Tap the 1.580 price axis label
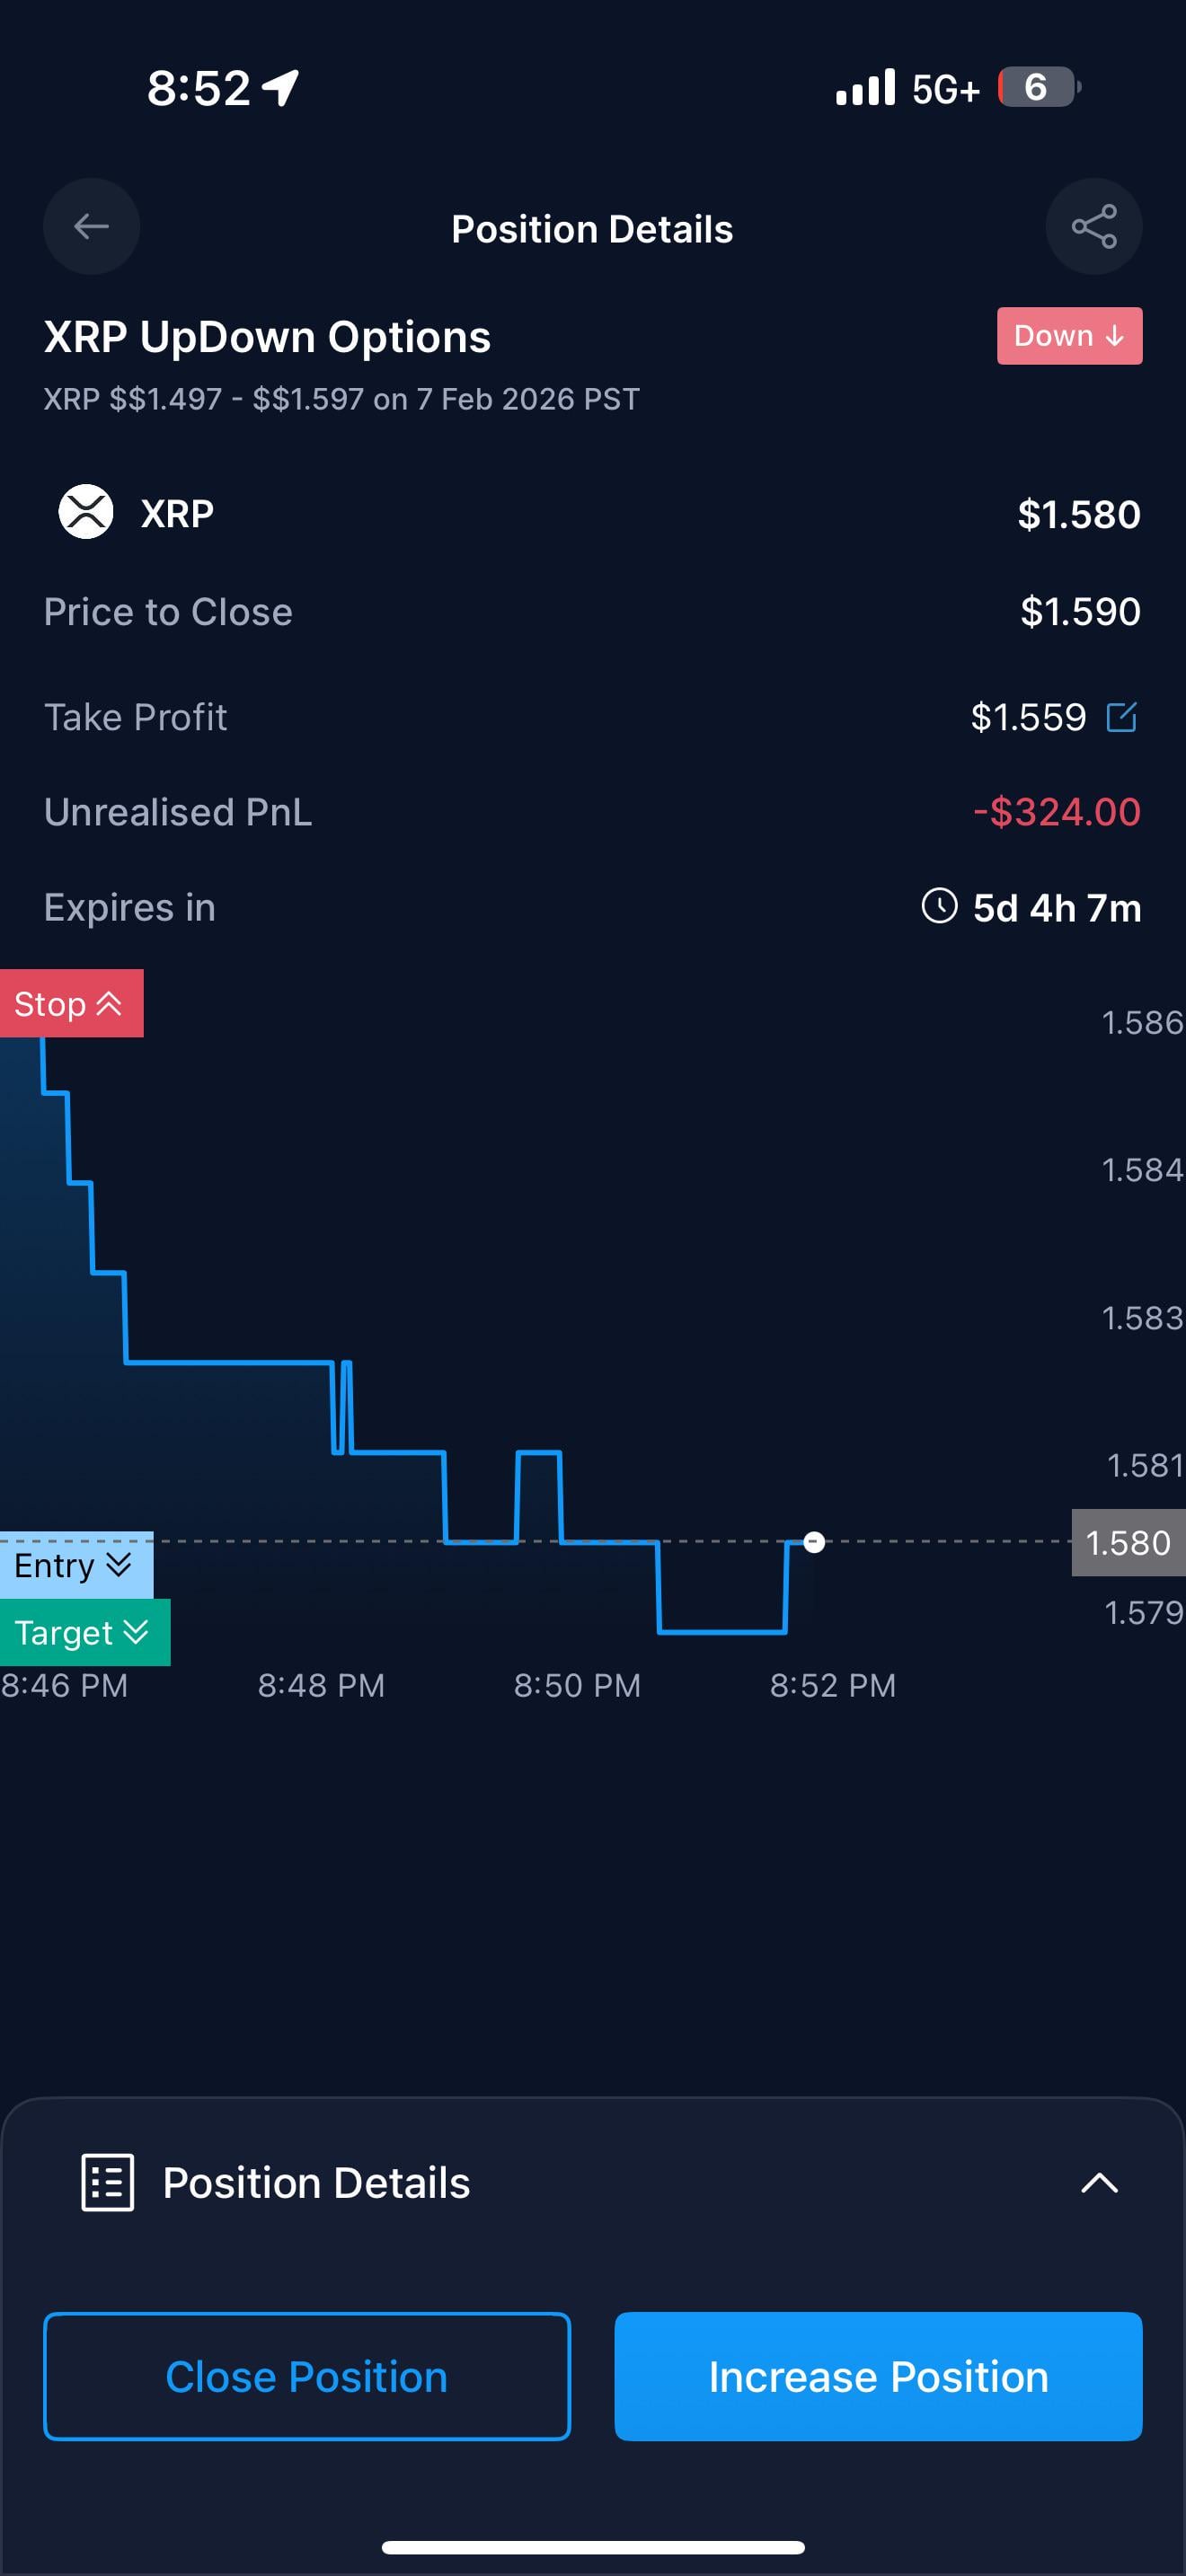 tap(1128, 1543)
